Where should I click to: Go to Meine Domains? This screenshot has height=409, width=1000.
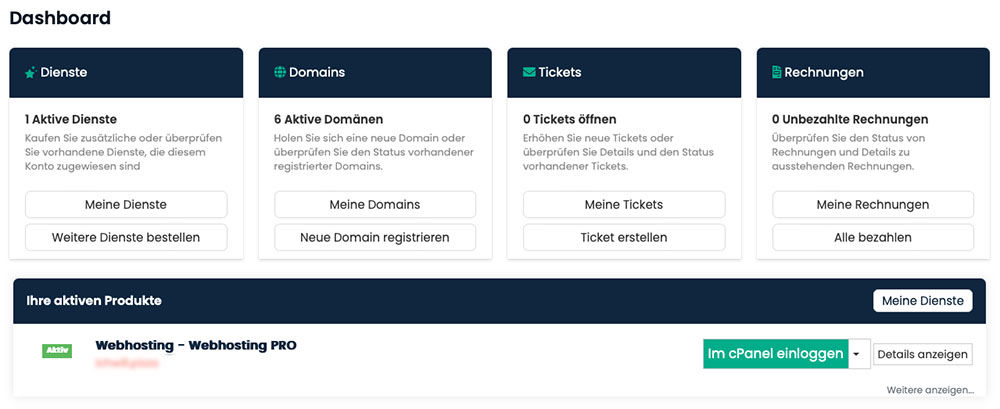click(x=375, y=204)
